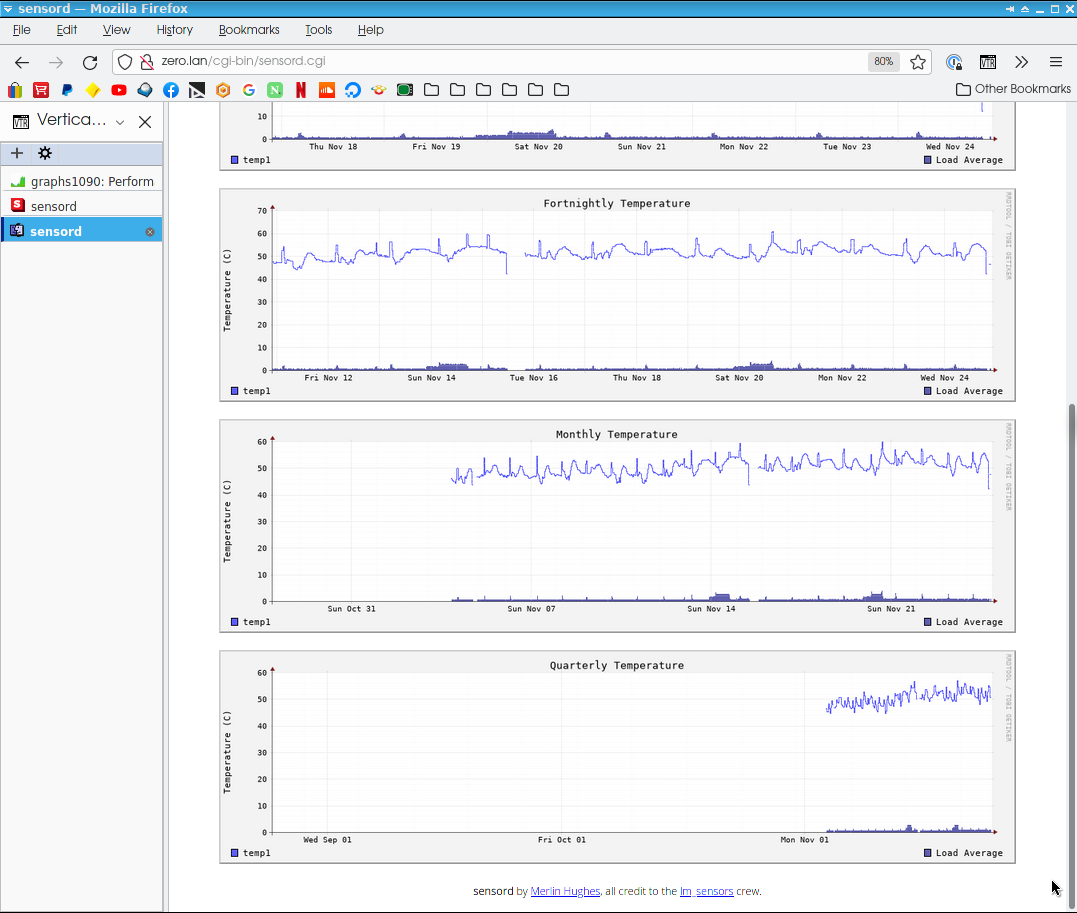This screenshot has height=913, width=1077.
Task: Switch to graphs1090: Perform tab
Action: 82,181
